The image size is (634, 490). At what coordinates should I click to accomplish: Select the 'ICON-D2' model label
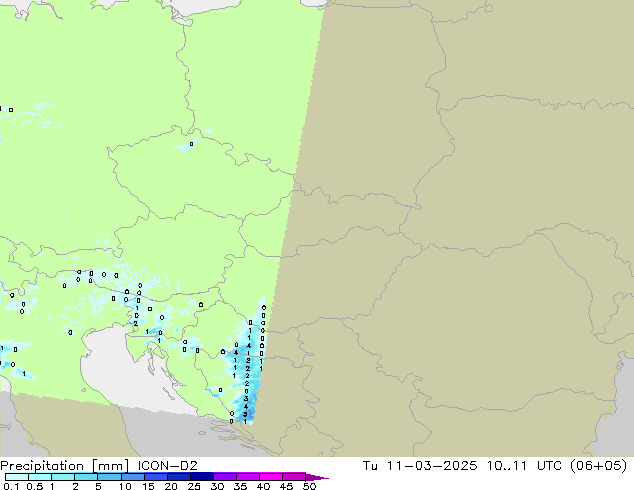pos(167,465)
